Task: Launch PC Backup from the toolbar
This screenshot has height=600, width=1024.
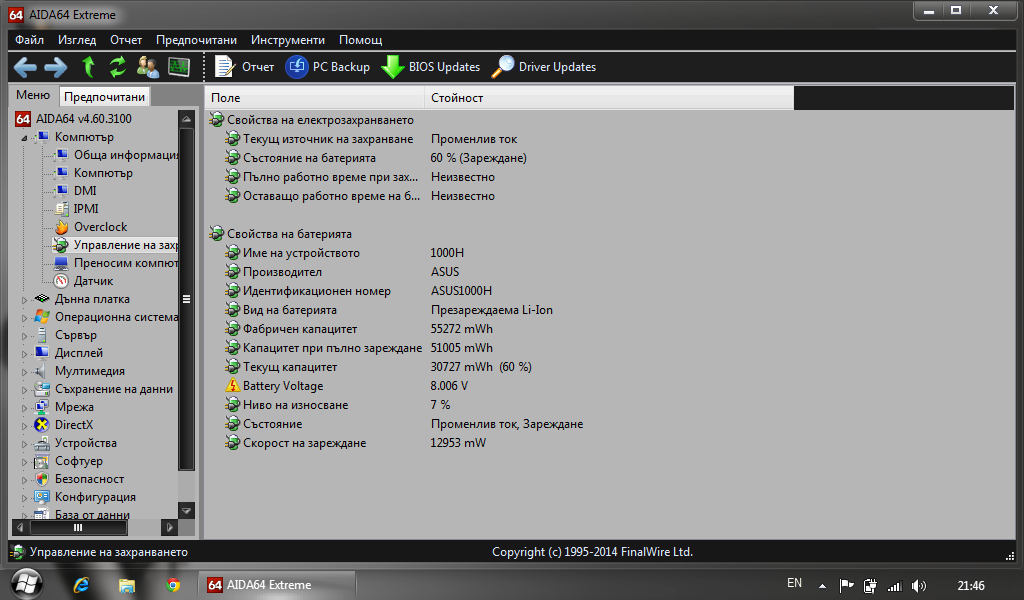Action: [x=327, y=67]
